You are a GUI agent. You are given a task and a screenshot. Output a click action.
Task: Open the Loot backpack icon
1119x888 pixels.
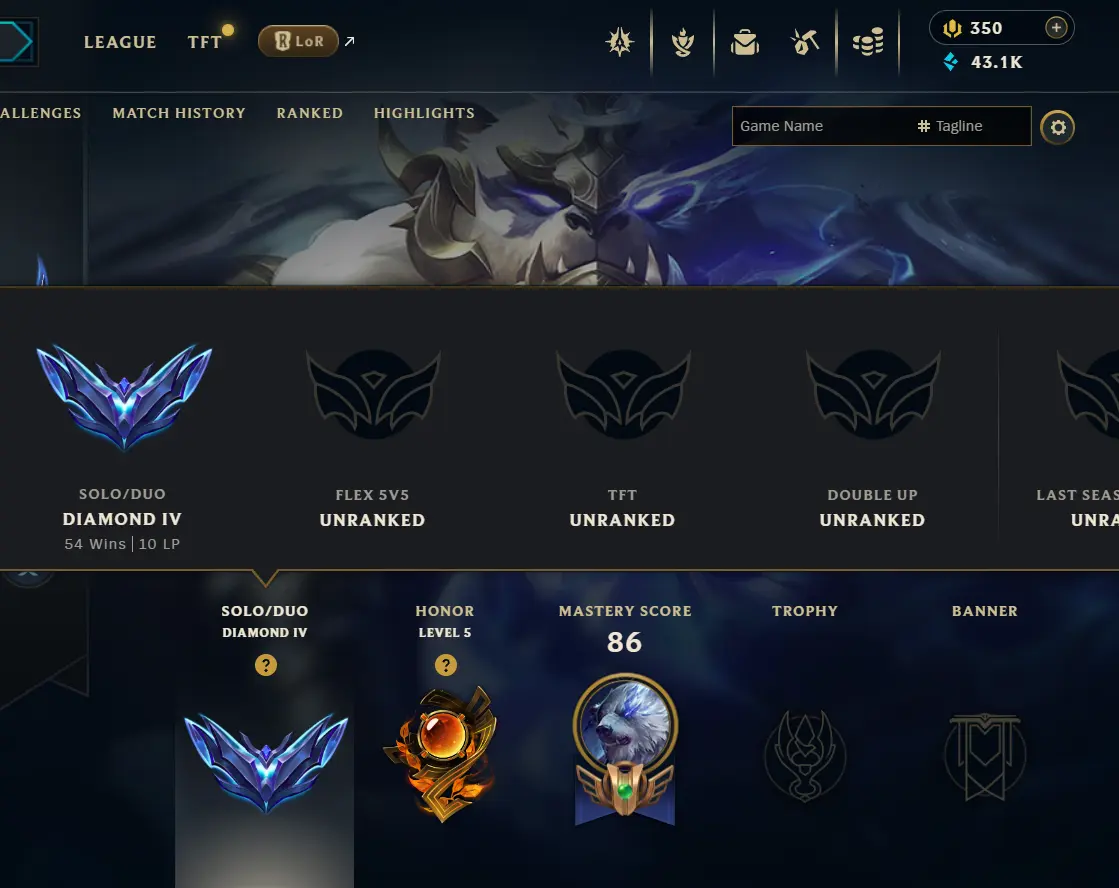pyautogui.click(x=744, y=42)
